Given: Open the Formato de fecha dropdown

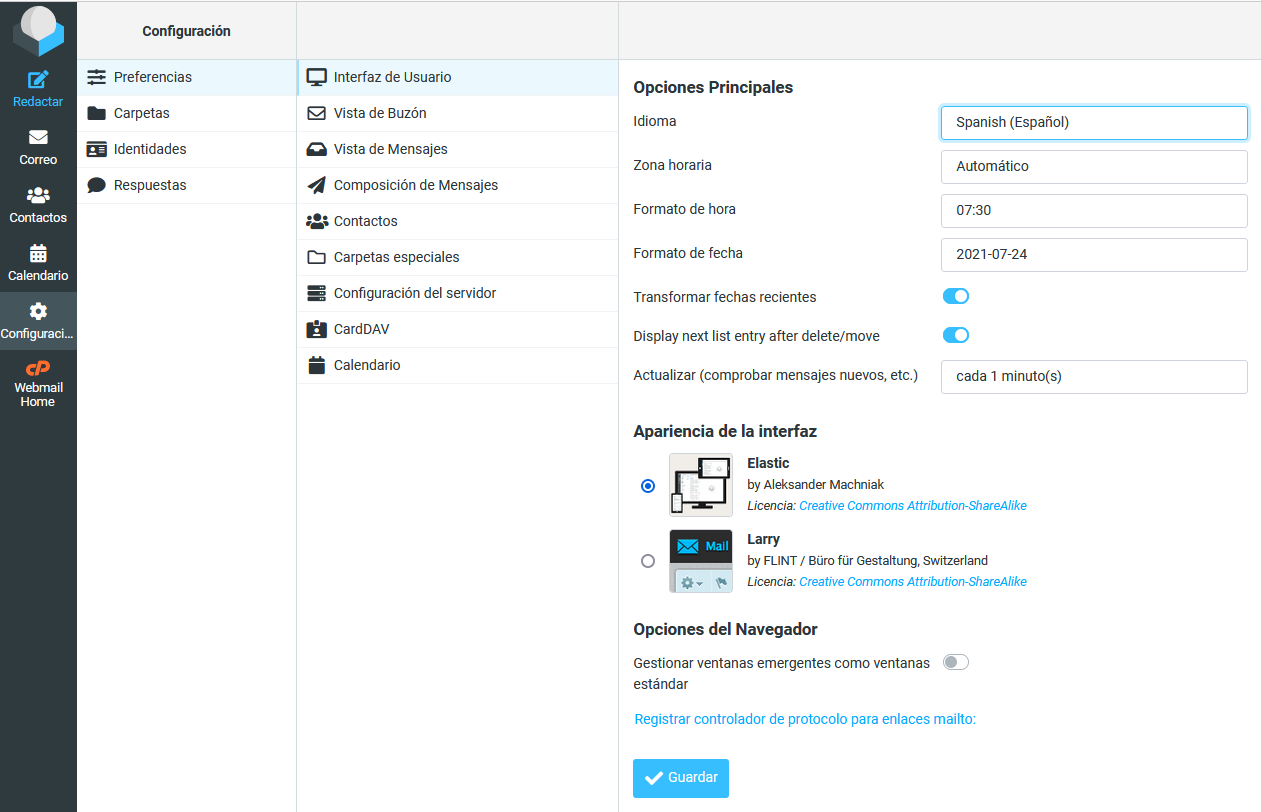Looking at the screenshot, I should click(x=1093, y=254).
